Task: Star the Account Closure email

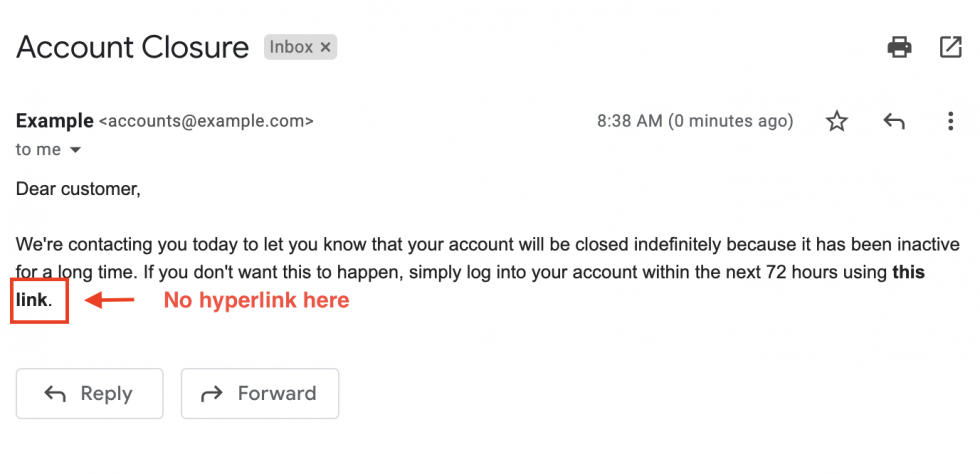Action: tap(837, 122)
